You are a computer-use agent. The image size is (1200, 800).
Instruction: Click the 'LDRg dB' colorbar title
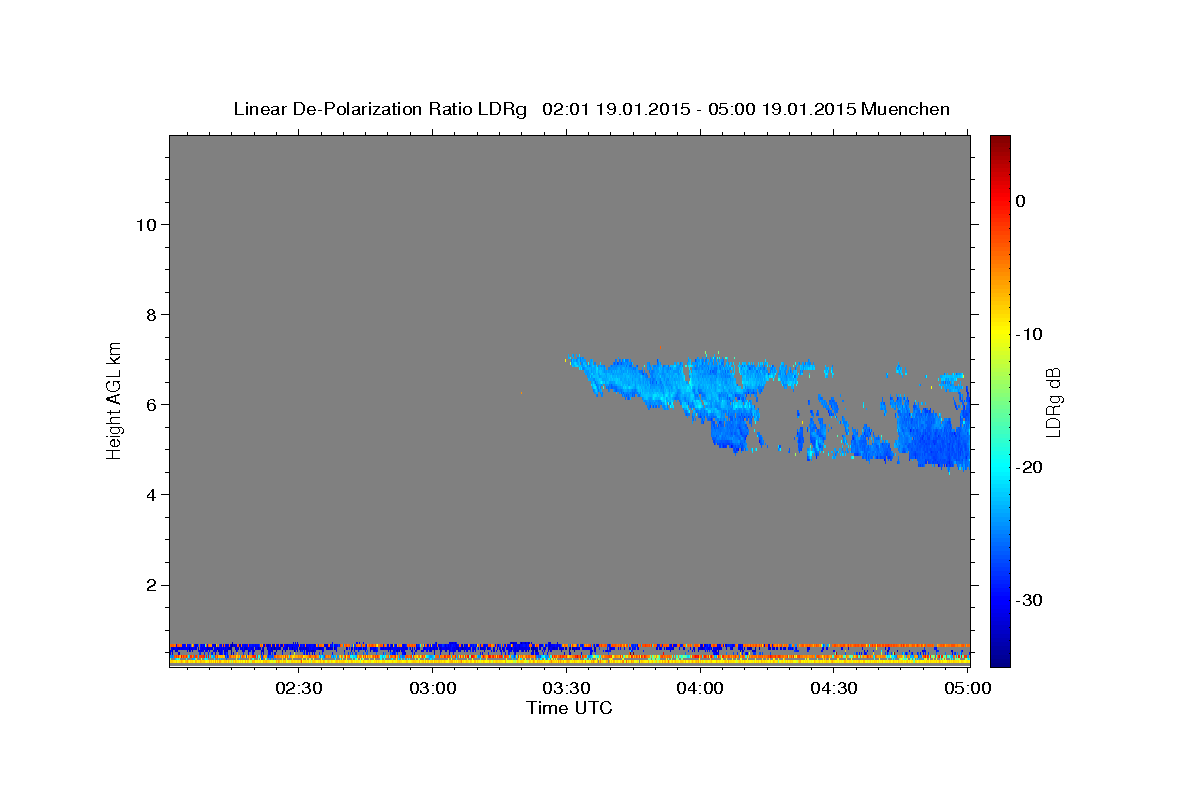(x=1053, y=403)
